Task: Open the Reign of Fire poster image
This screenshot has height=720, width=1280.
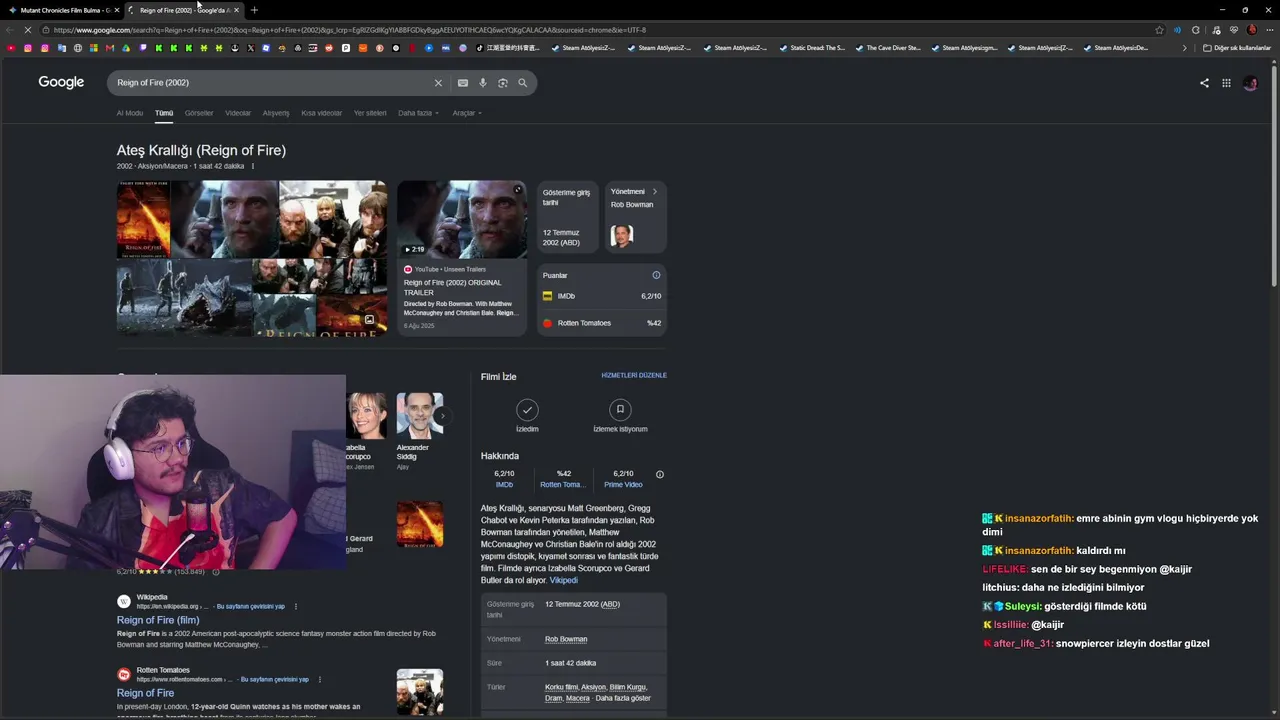Action: (143, 220)
